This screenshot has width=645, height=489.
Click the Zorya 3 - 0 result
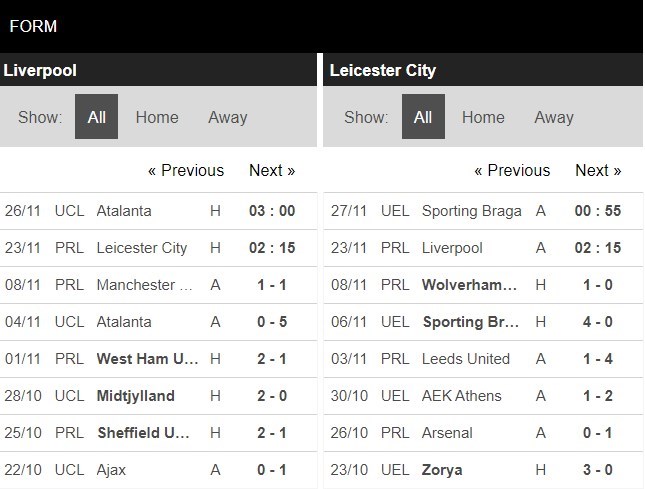tap(598, 469)
